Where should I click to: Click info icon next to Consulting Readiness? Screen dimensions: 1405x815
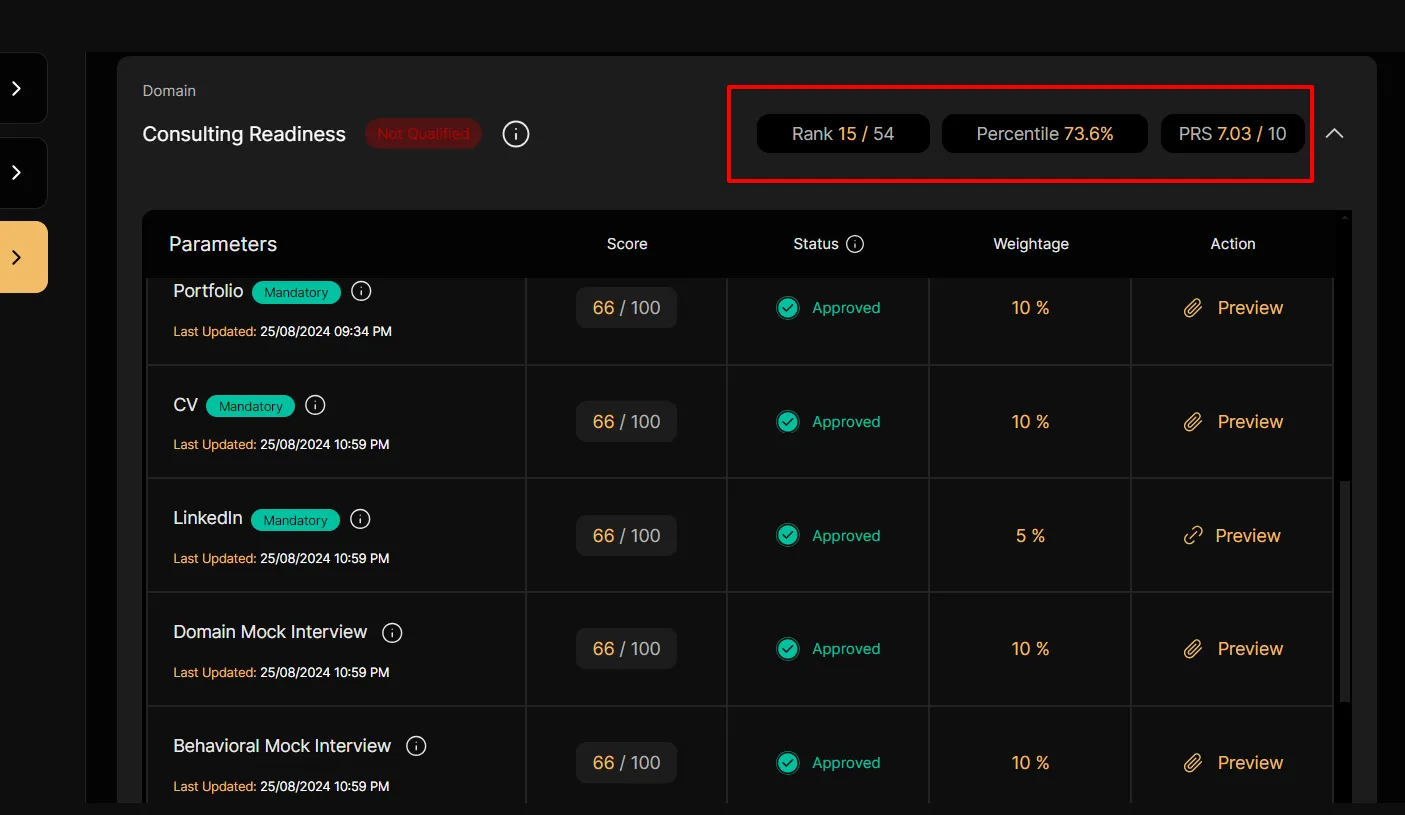(x=515, y=134)
